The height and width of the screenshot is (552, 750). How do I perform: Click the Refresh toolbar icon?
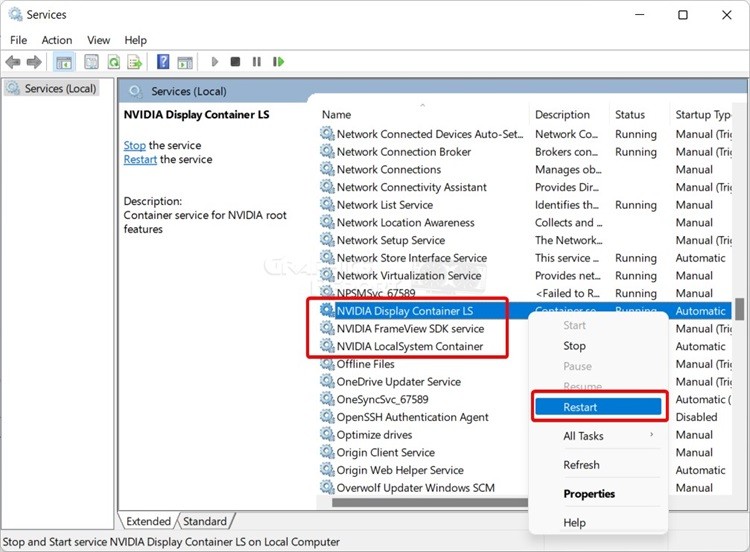point(114,62)
